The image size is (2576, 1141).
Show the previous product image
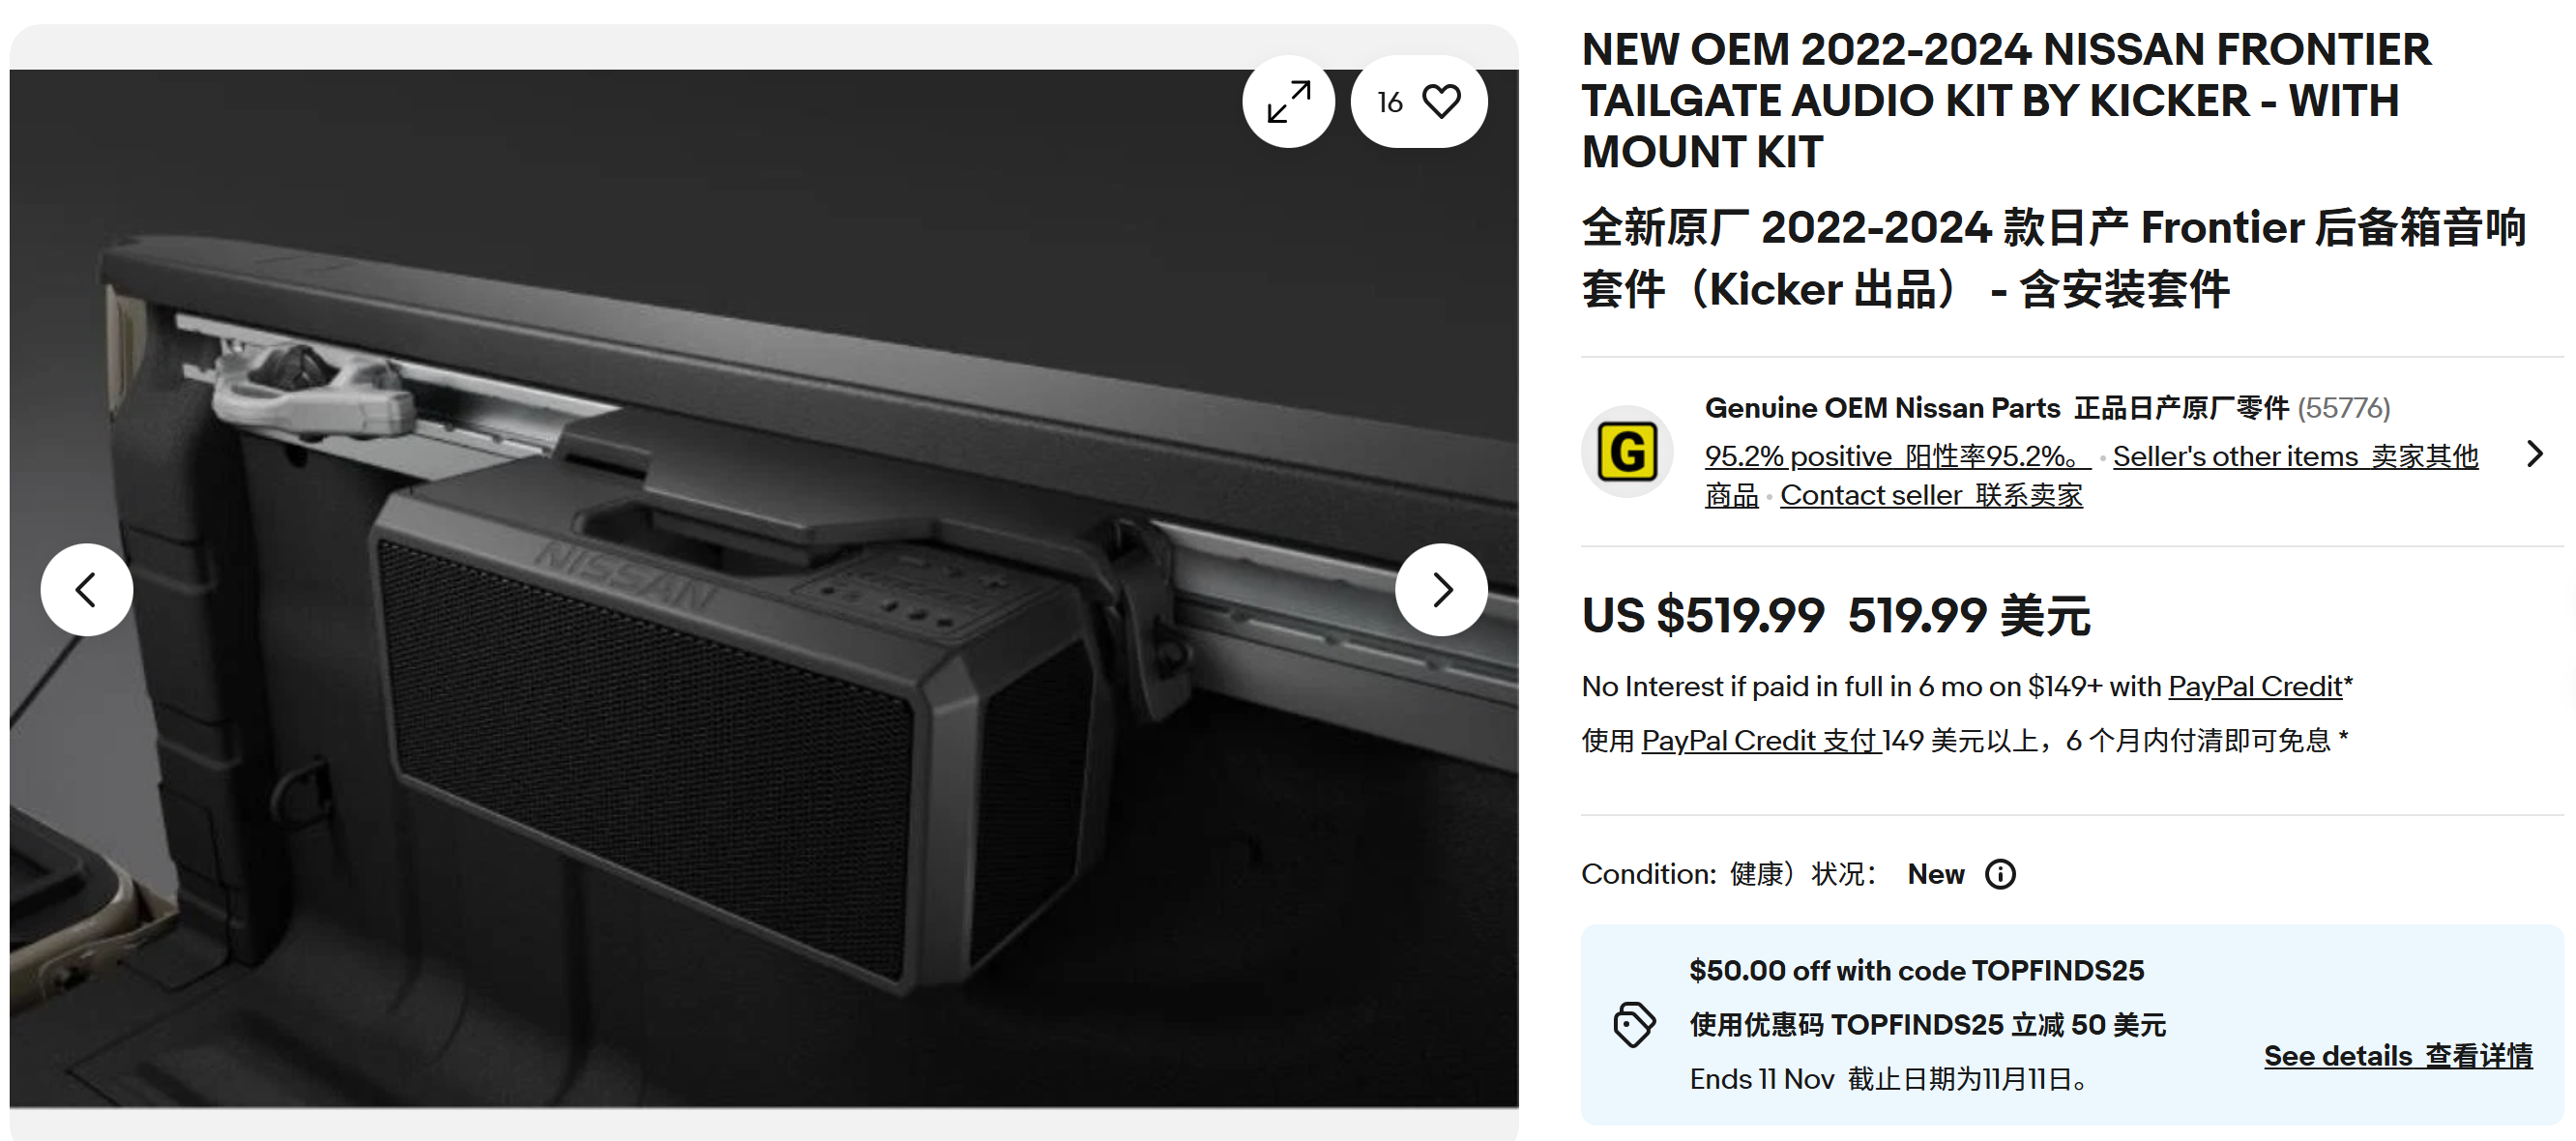pos(87,589)
